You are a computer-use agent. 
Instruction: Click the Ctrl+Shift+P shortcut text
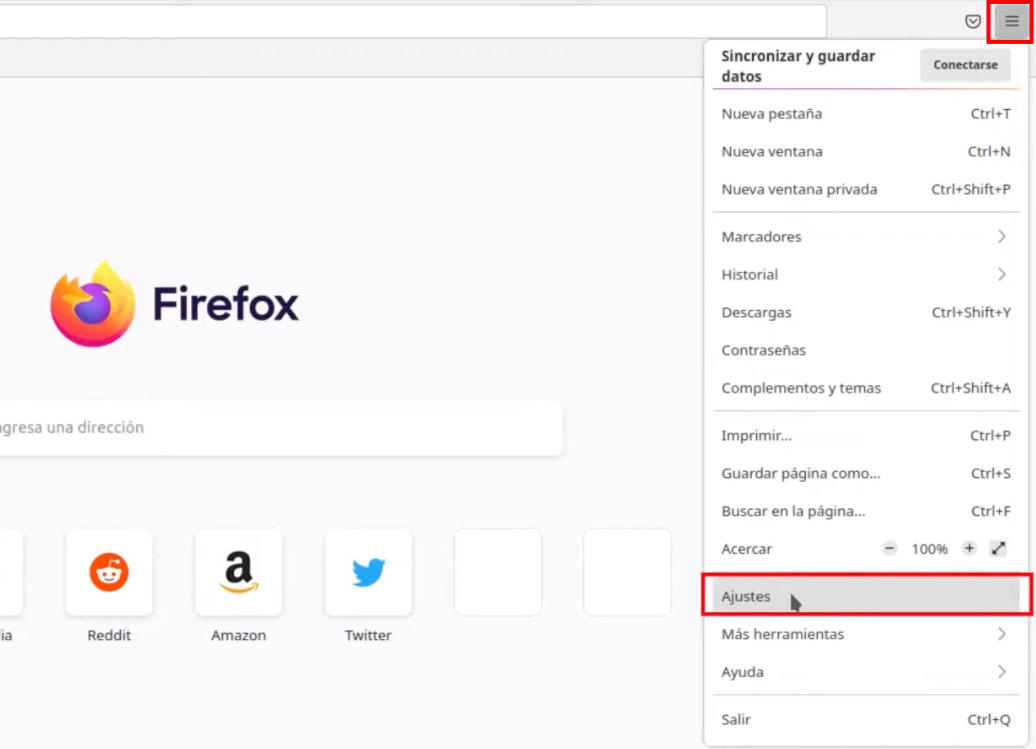click(x=971, y=190)
